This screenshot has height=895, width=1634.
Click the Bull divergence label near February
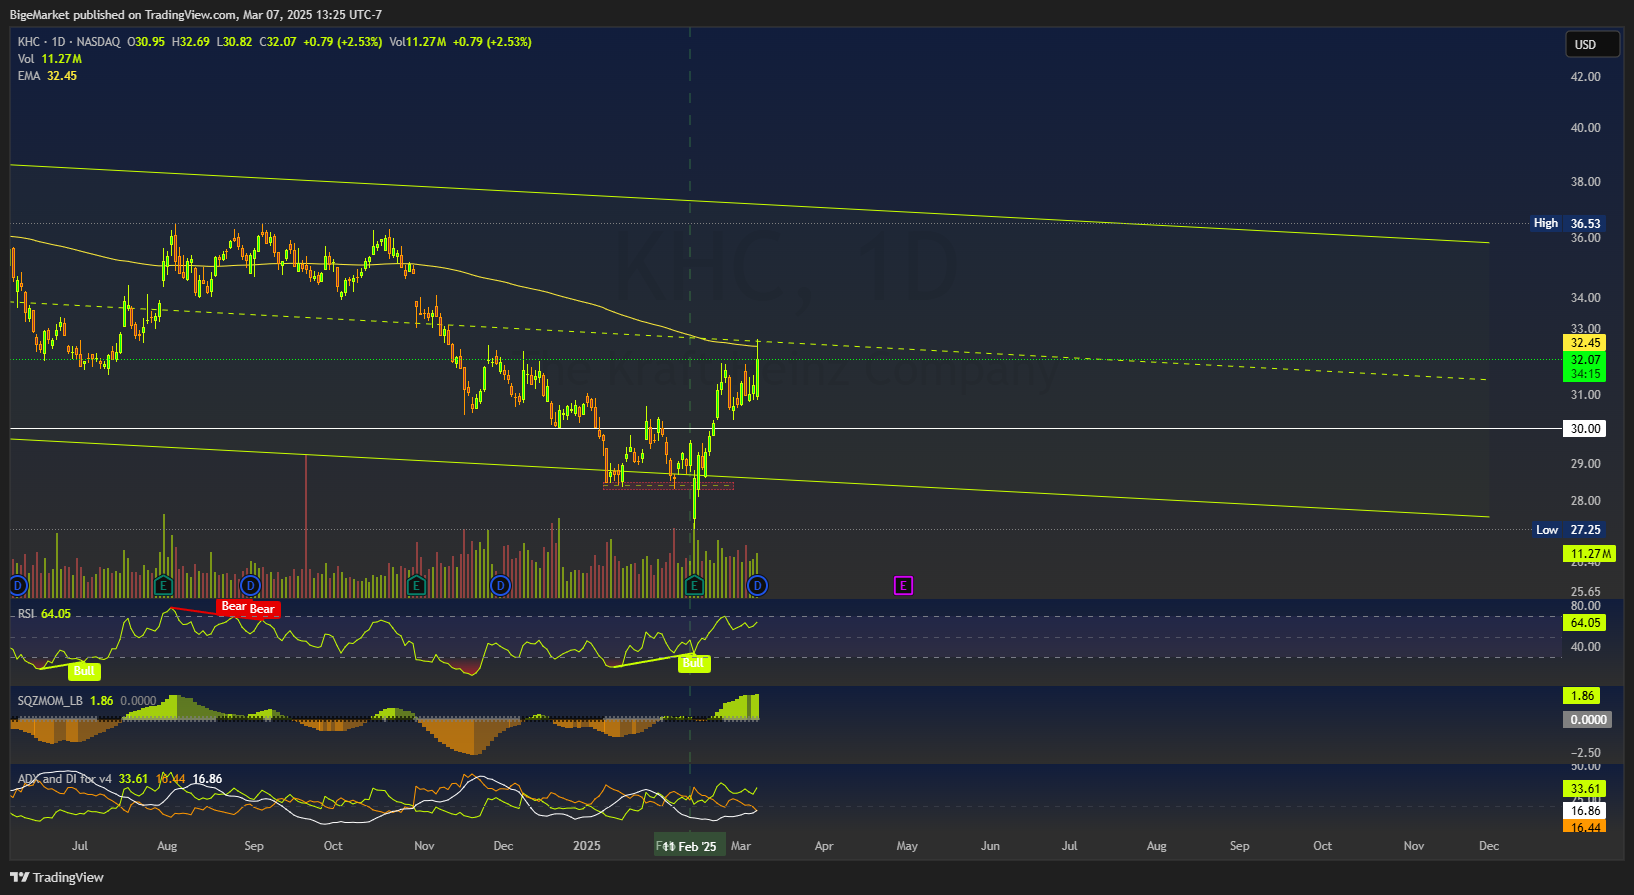click(x=694, y=663)
